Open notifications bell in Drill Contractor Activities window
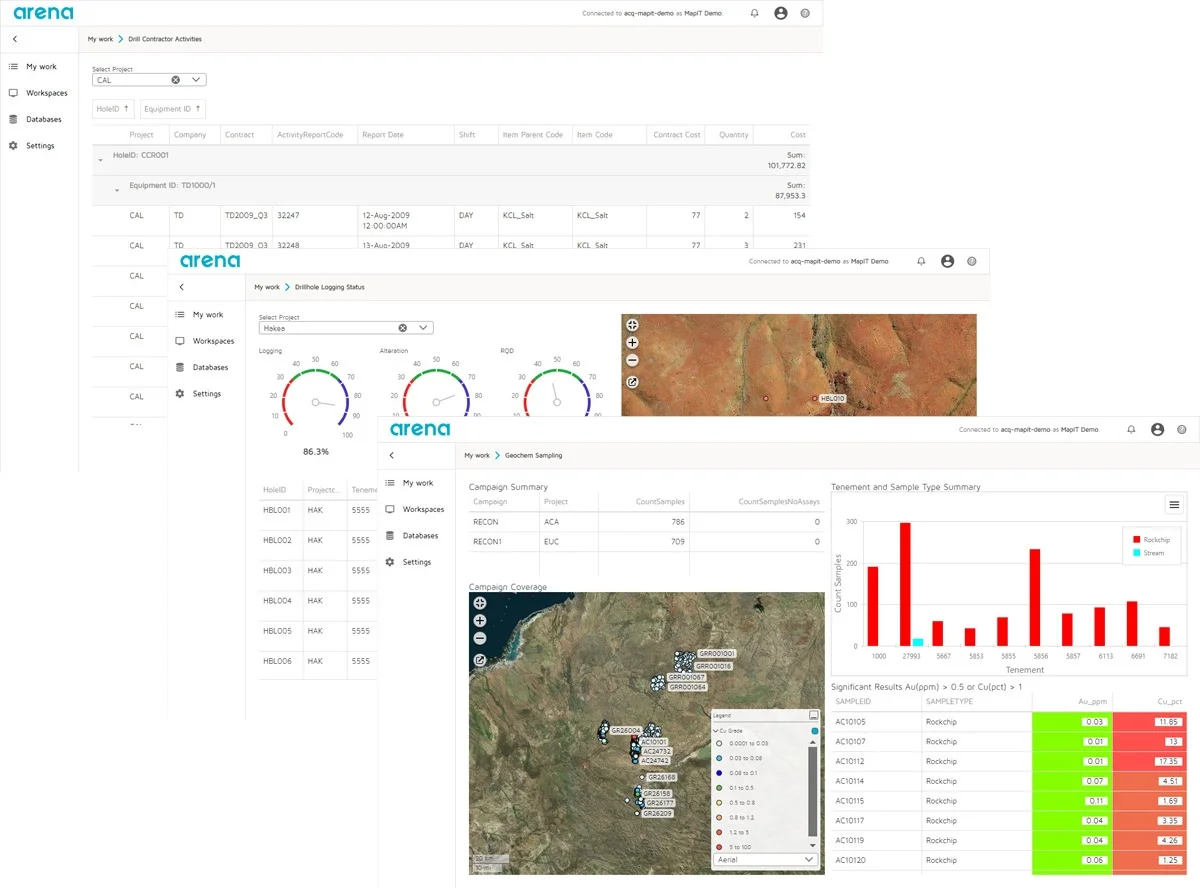 (x=755, y=14)
